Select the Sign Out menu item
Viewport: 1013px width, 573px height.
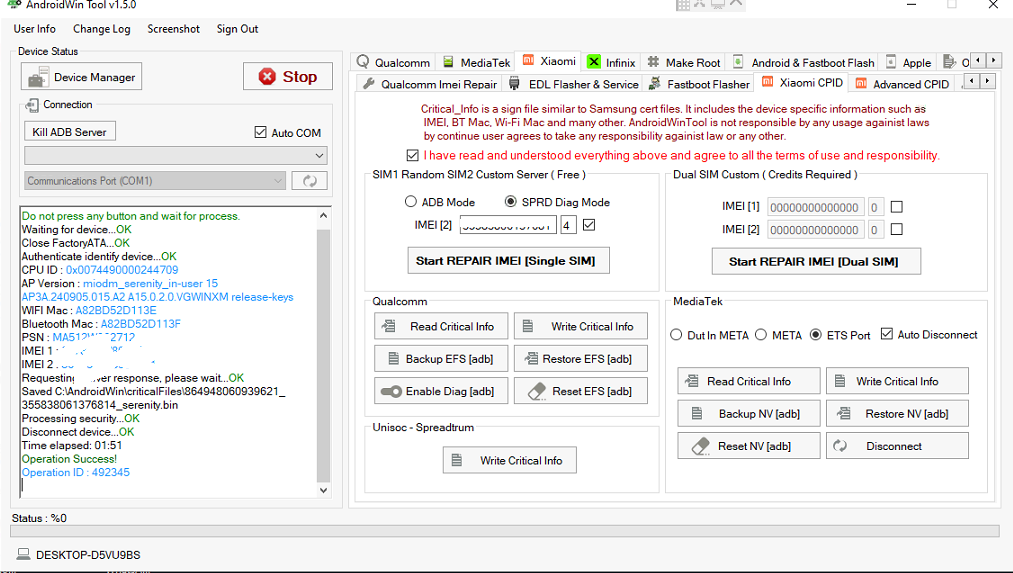click(237, 29)
